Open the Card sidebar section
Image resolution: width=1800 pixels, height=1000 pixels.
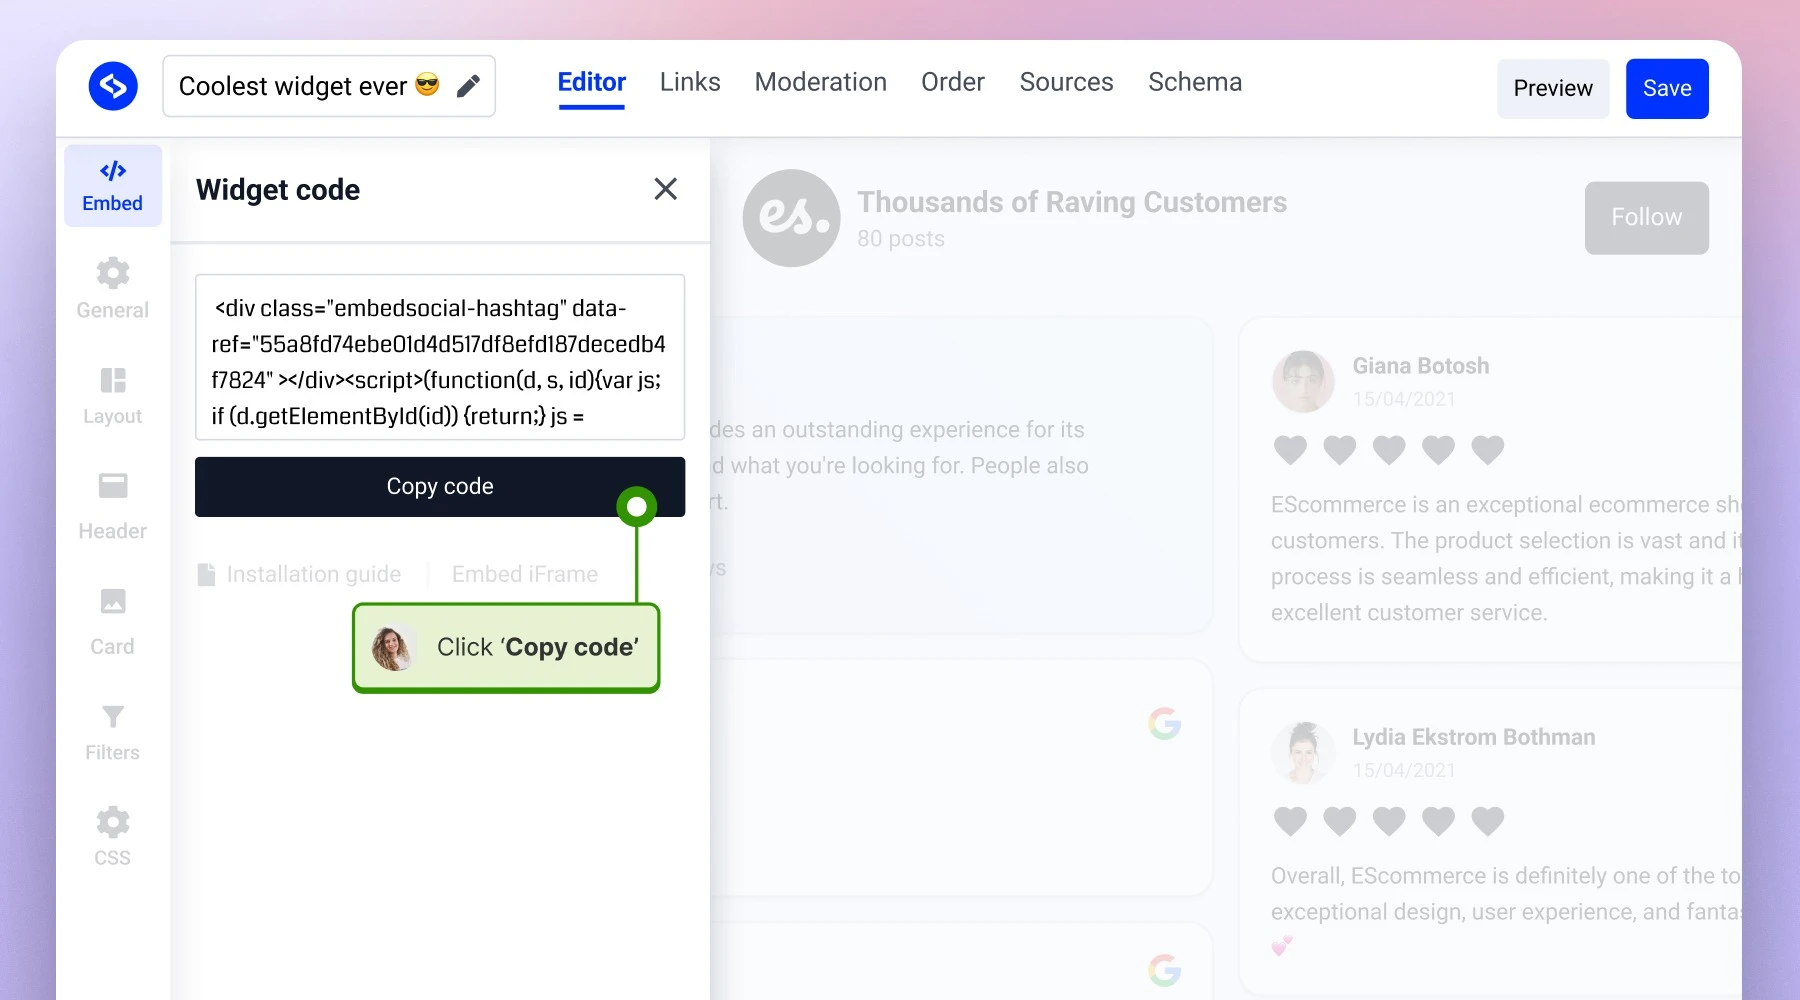pos(113,621)
